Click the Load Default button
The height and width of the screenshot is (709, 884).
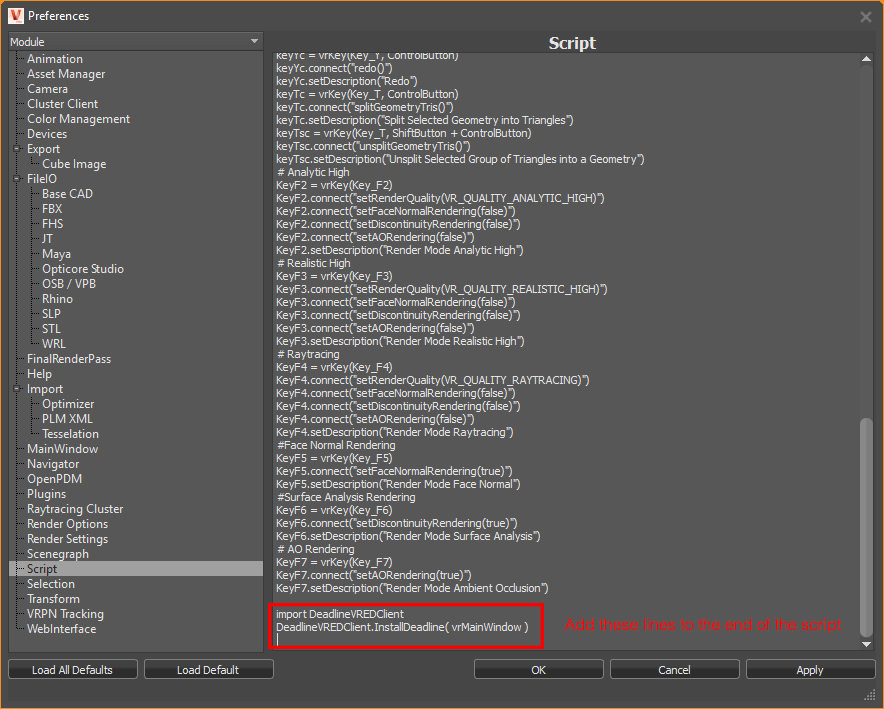coord(208,670)
